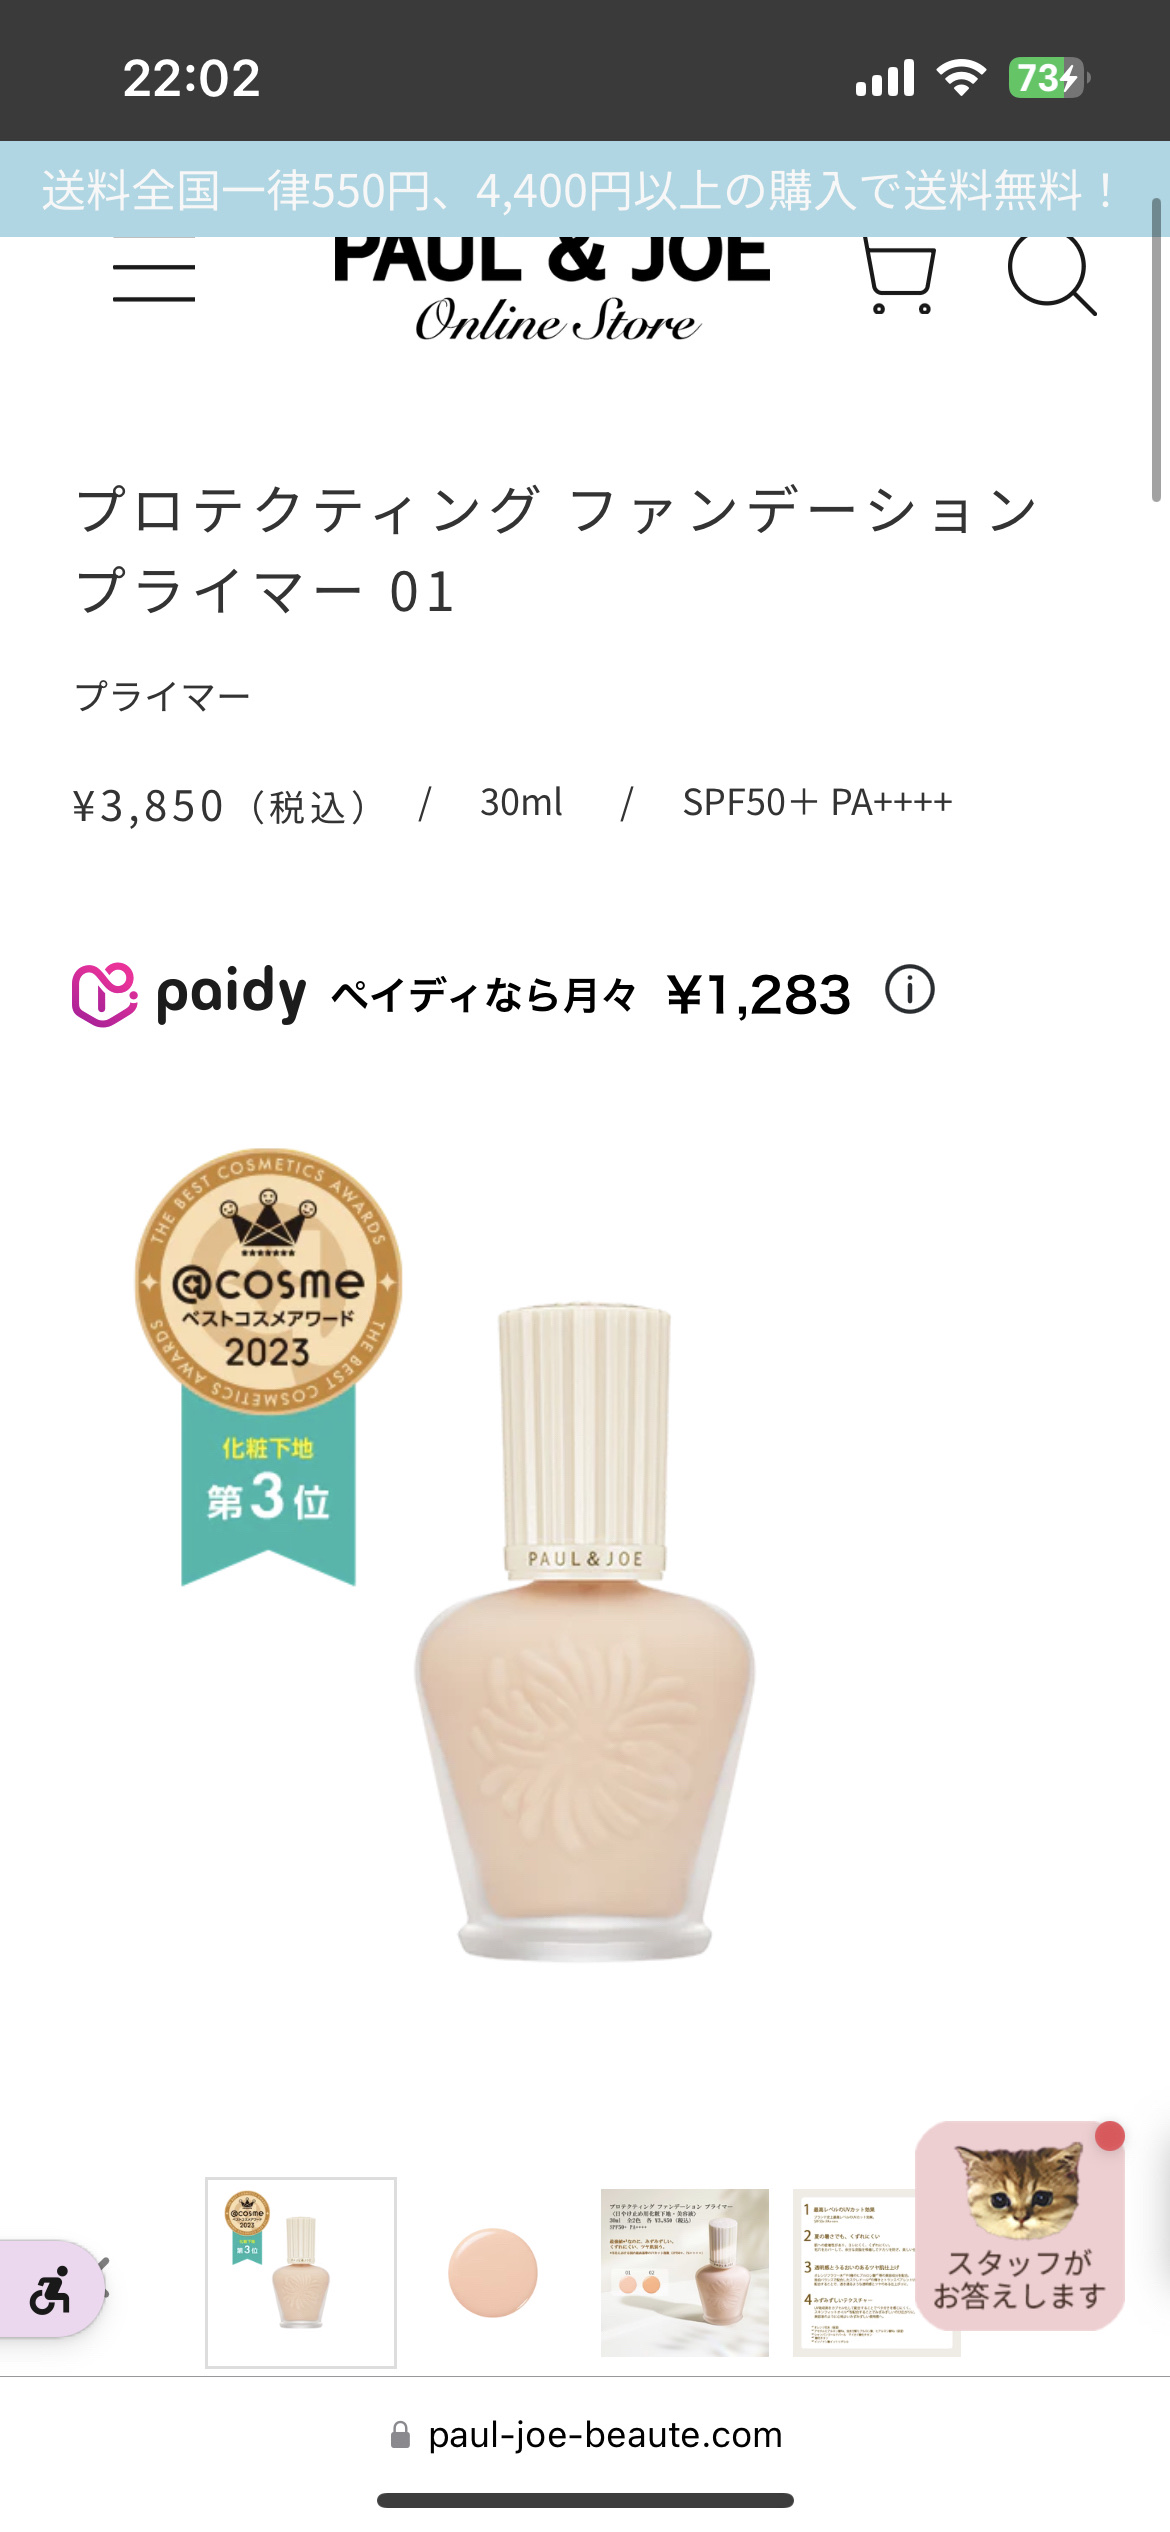Viewport: 1170px width, 2532px height.
Task: Open Paidy info circle icon
Action: (x=909, y=990)
